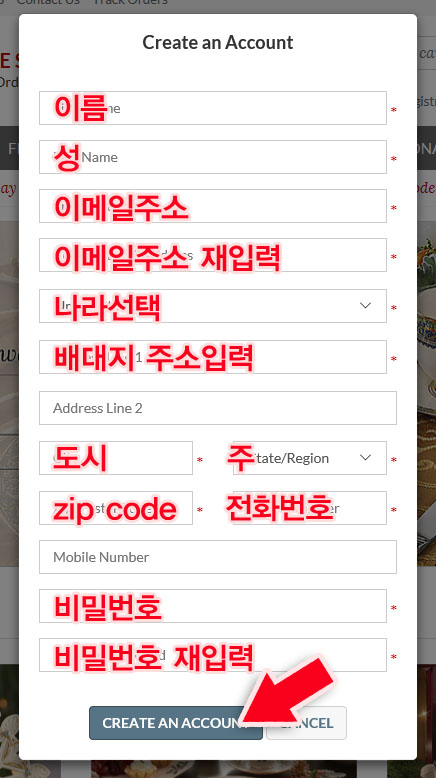The image size is (436, 778).
Task: Click the Phone Number field
Action: point(310,508)
